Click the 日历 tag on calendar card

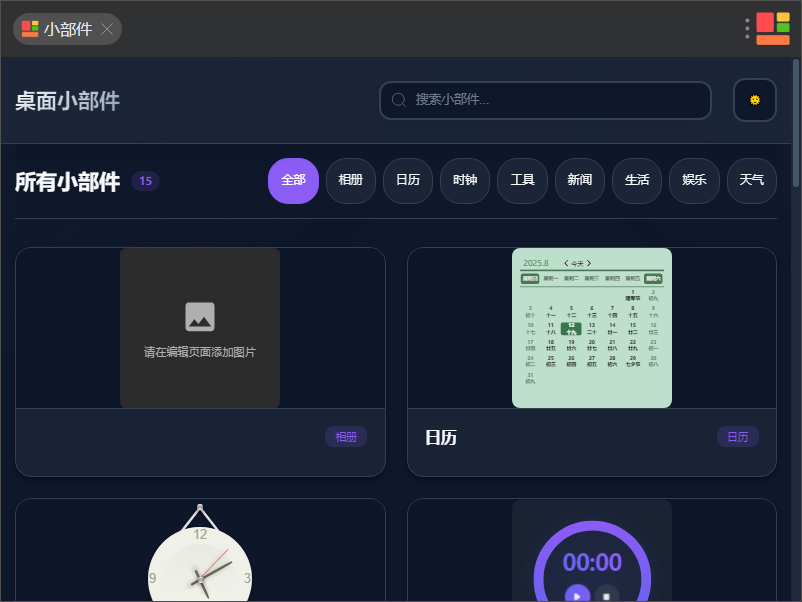[738, 437]
